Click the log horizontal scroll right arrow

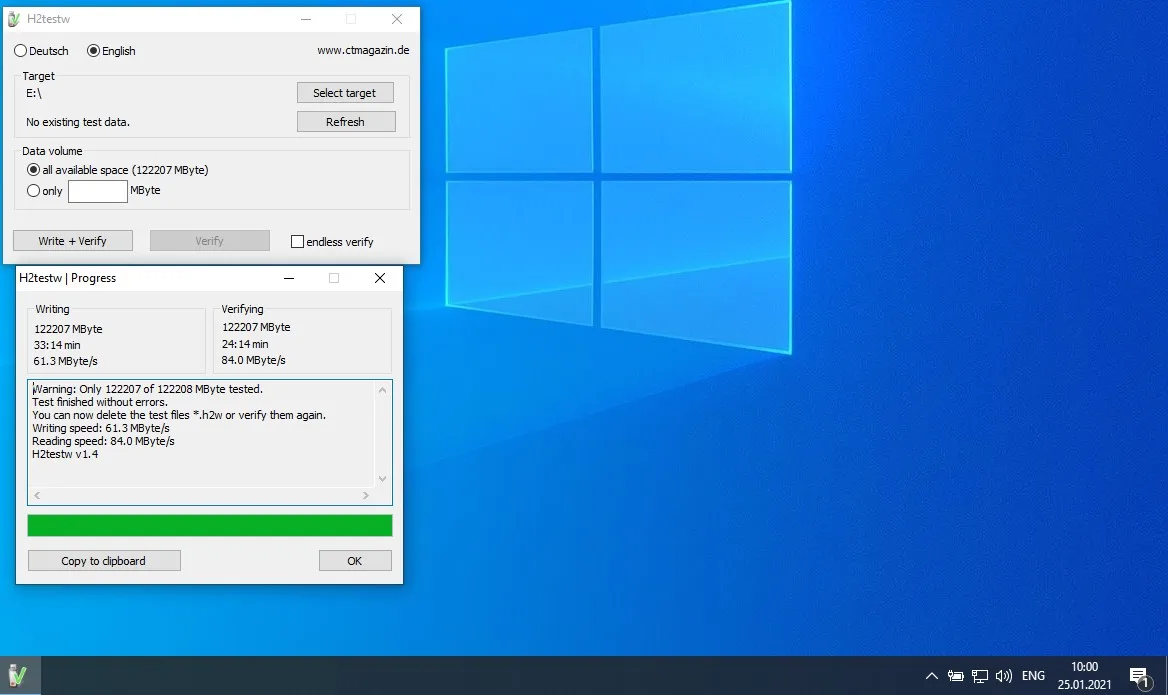point(366,495)
